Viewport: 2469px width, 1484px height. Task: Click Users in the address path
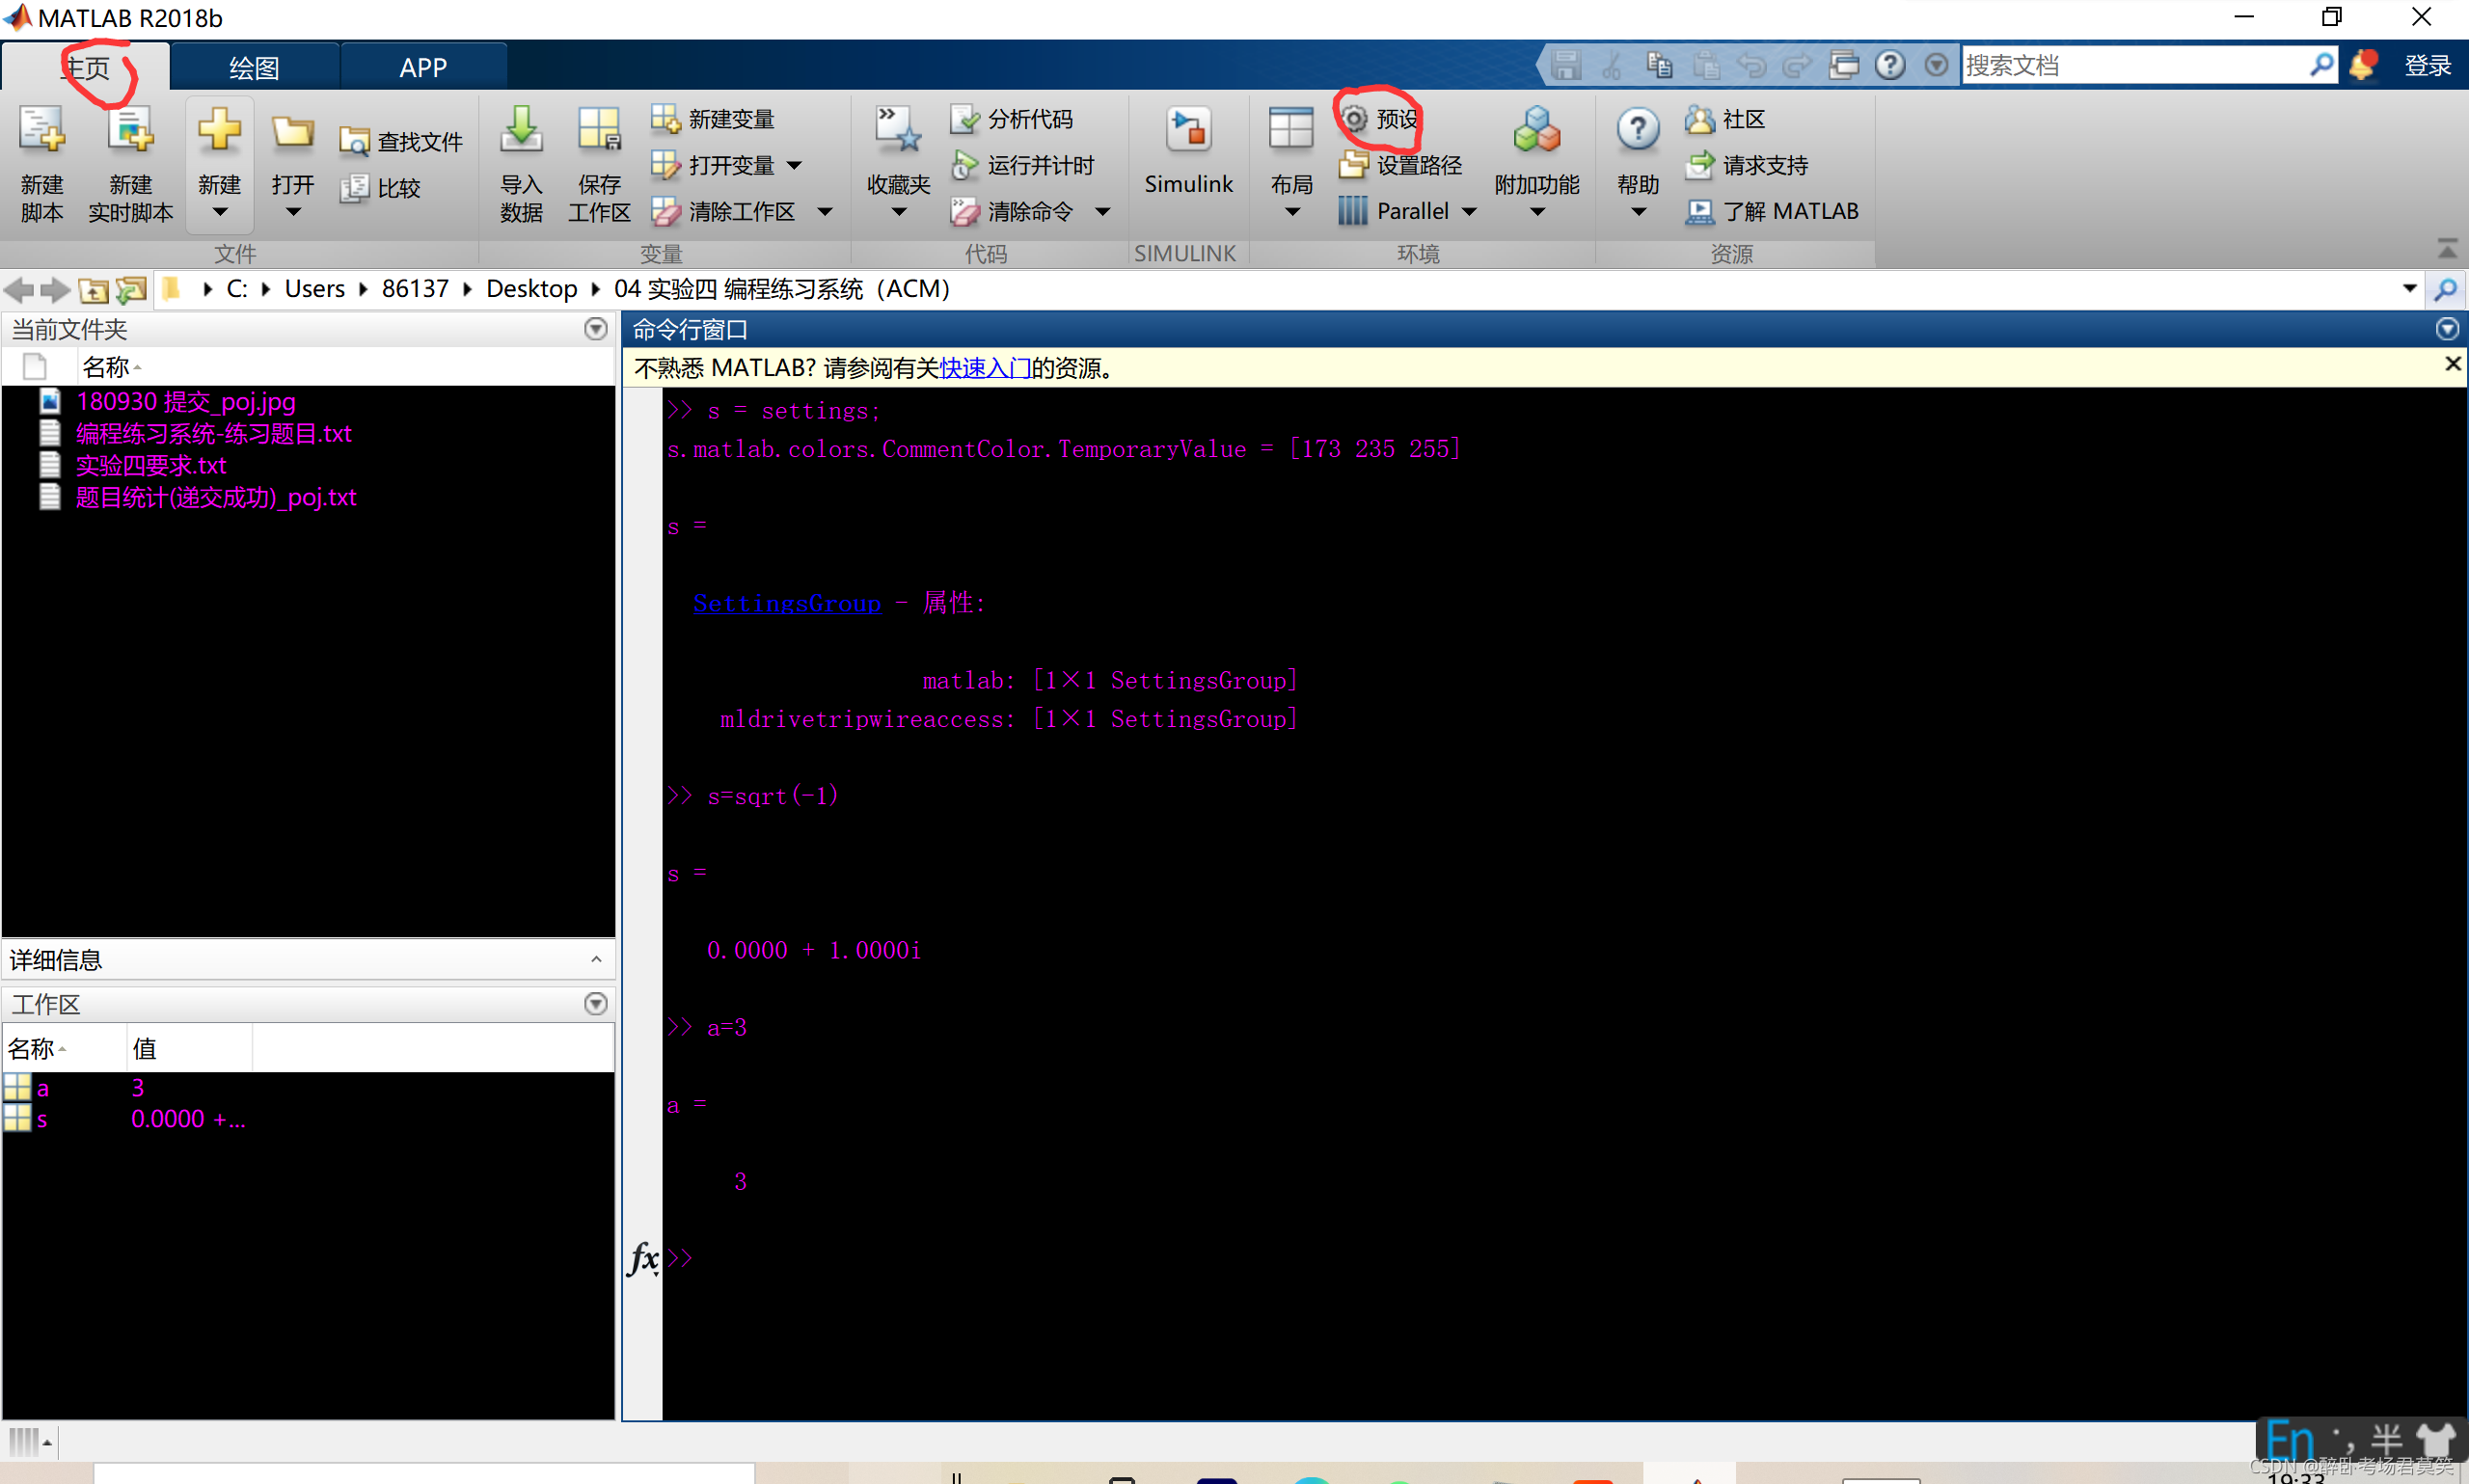[x=314, y=289]
